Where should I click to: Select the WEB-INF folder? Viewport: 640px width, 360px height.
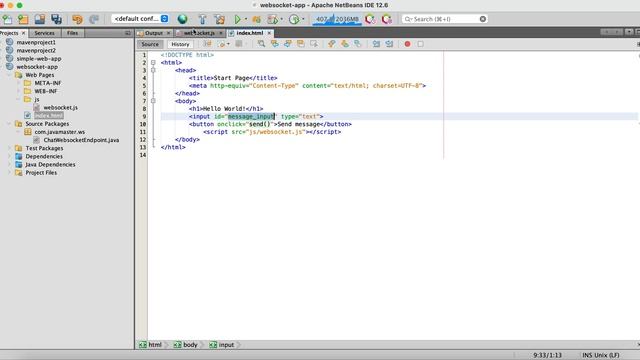pos(46,91)
